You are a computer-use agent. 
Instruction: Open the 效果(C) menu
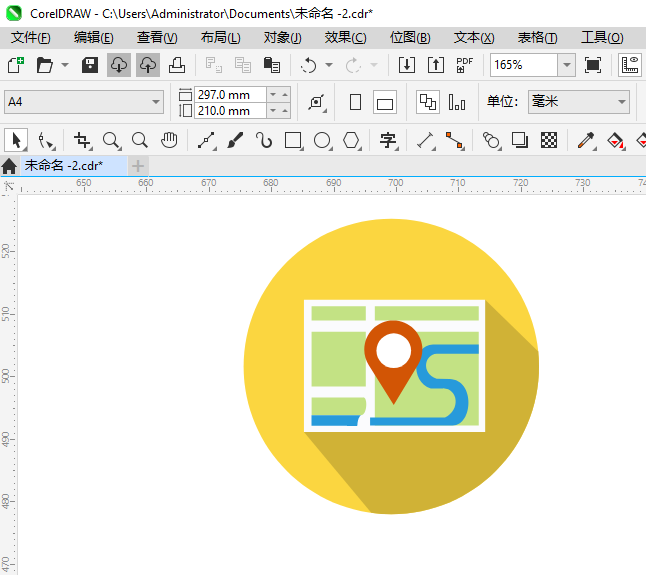[x=345, y=37]
